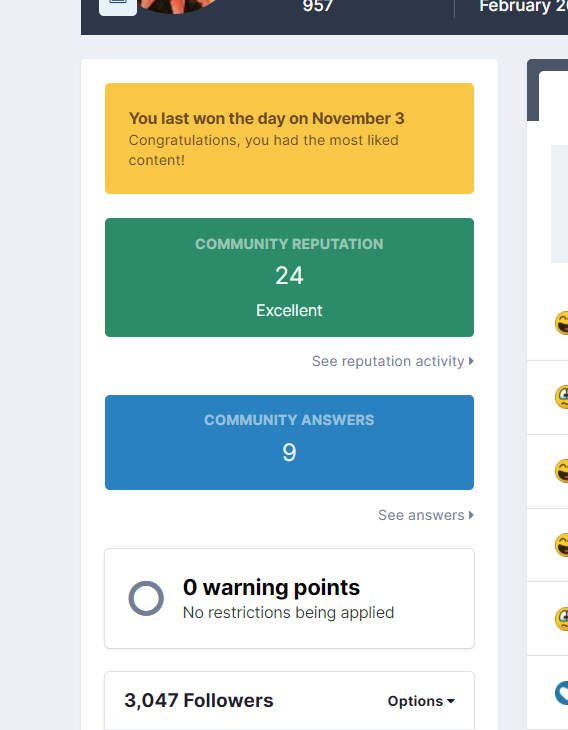Click the arrow beside See answers
The image size is (568, 730).
471,515
